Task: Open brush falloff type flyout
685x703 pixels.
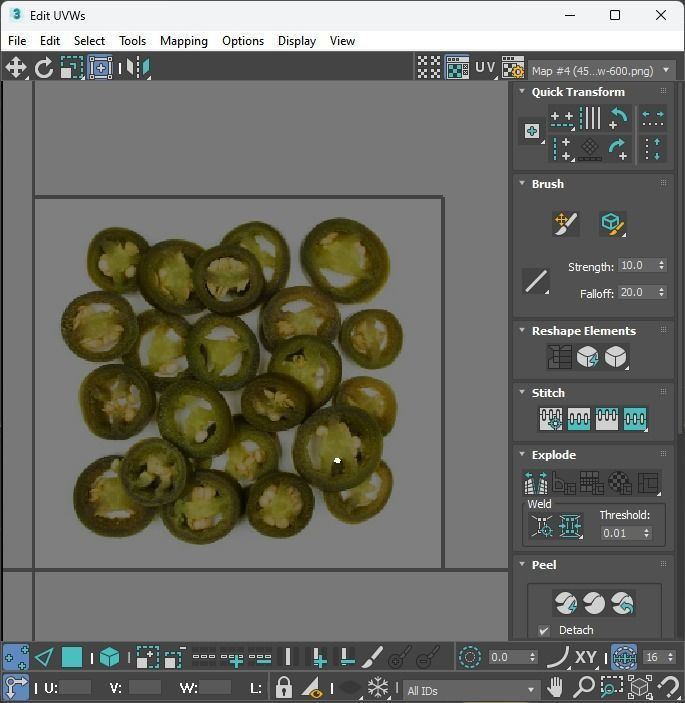Action: (x=536, y=281)
